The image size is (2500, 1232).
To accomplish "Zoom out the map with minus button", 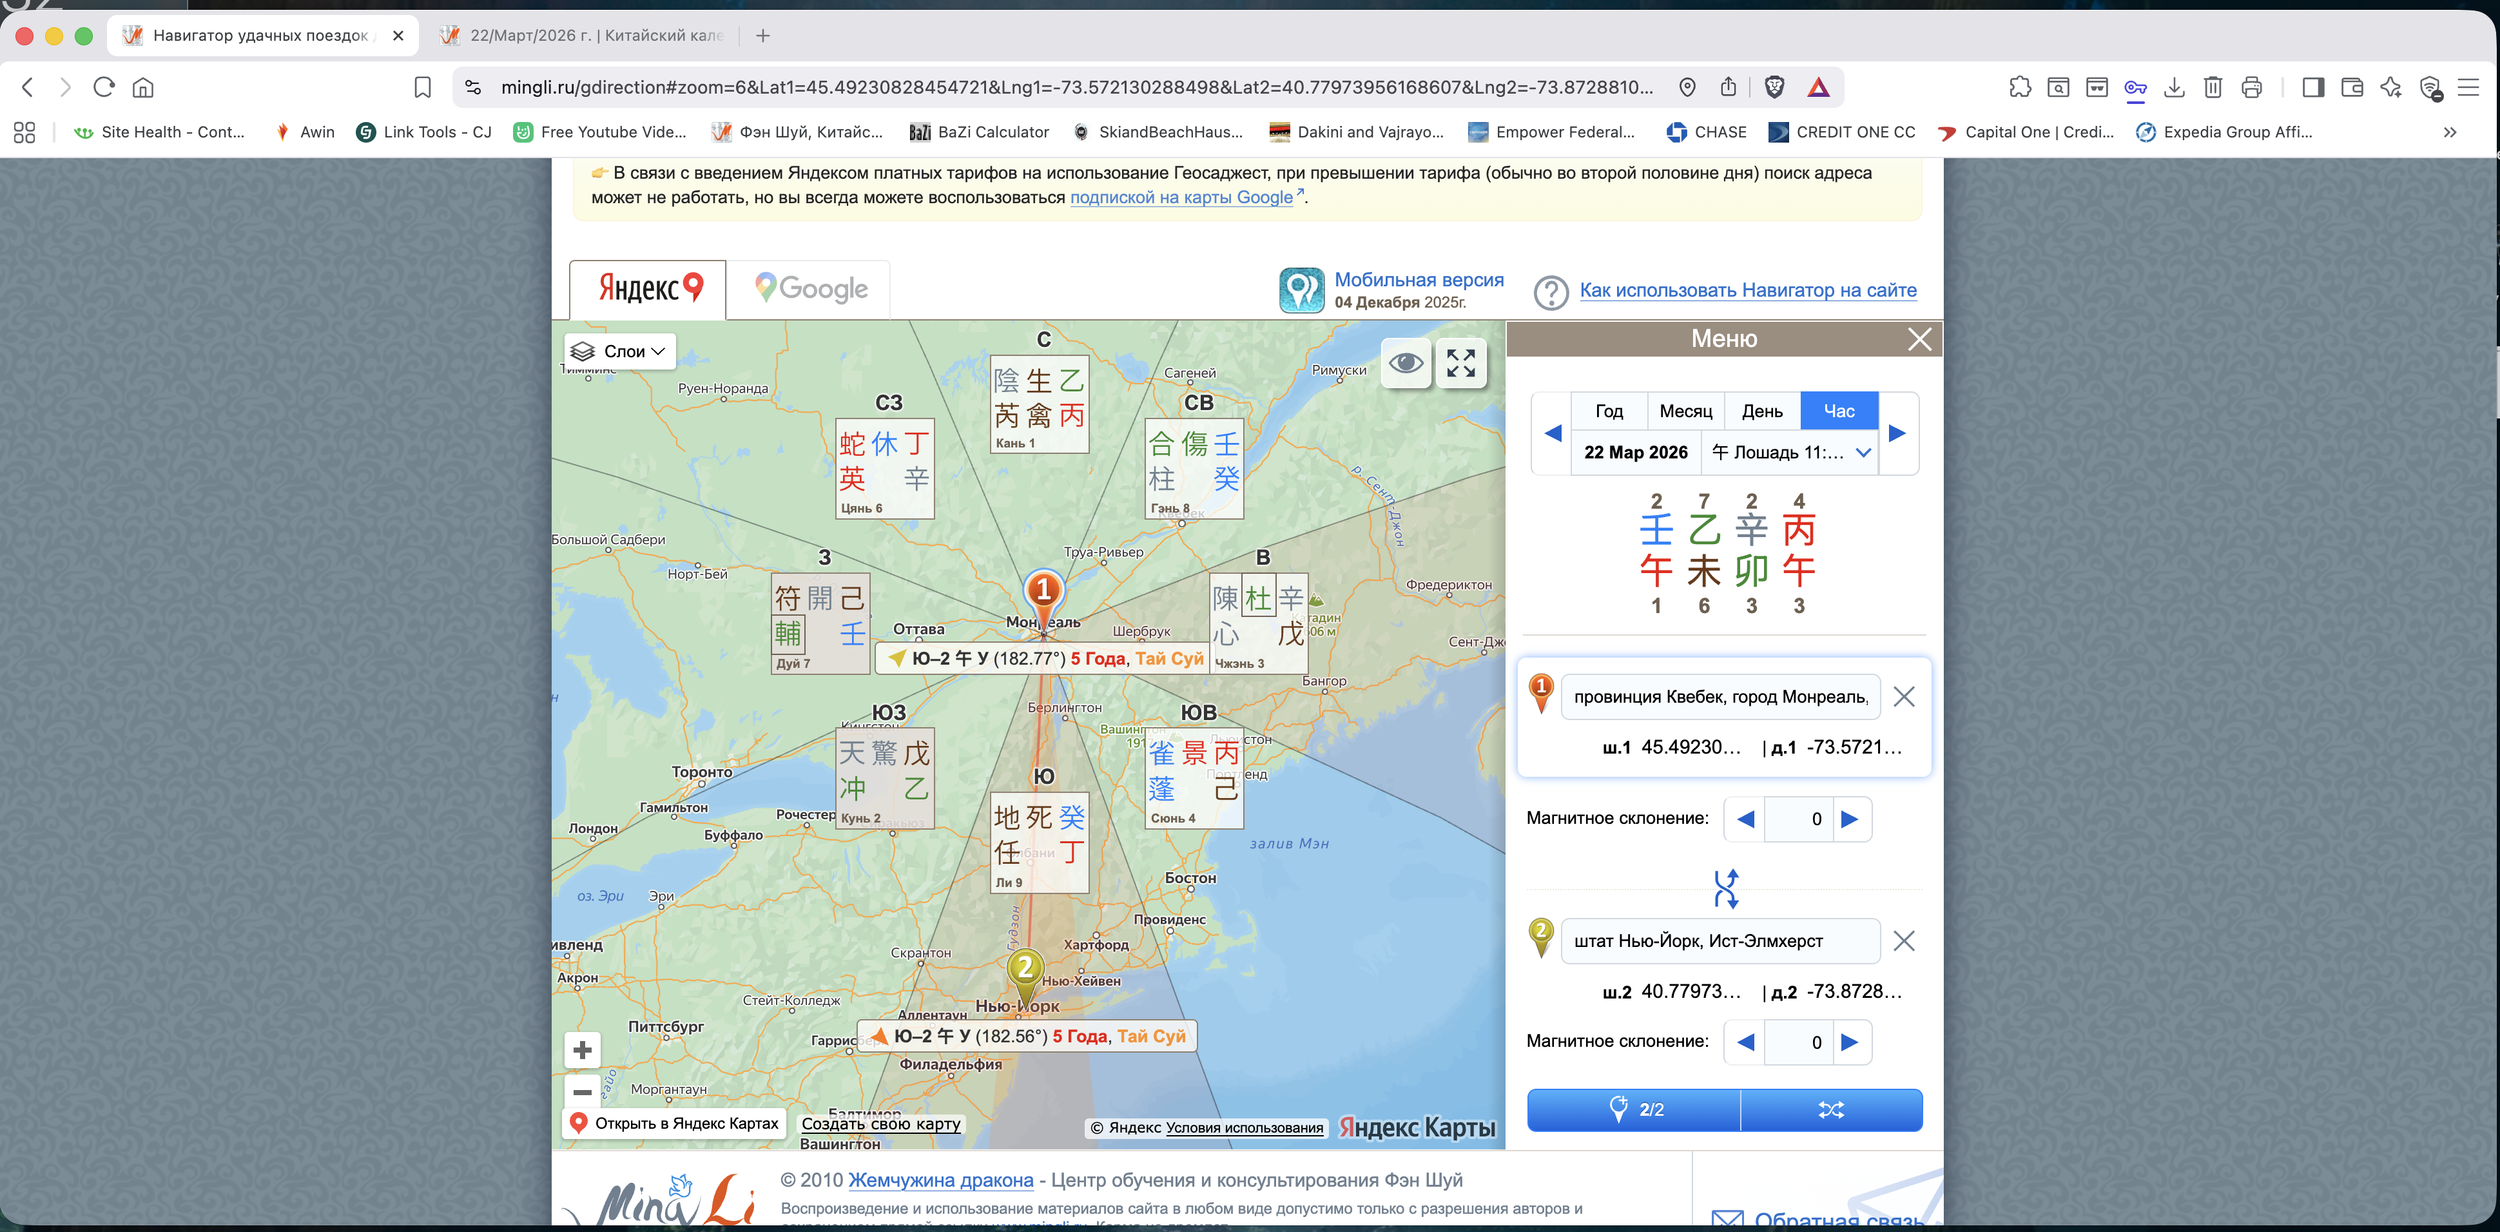I will [583, 1092].
